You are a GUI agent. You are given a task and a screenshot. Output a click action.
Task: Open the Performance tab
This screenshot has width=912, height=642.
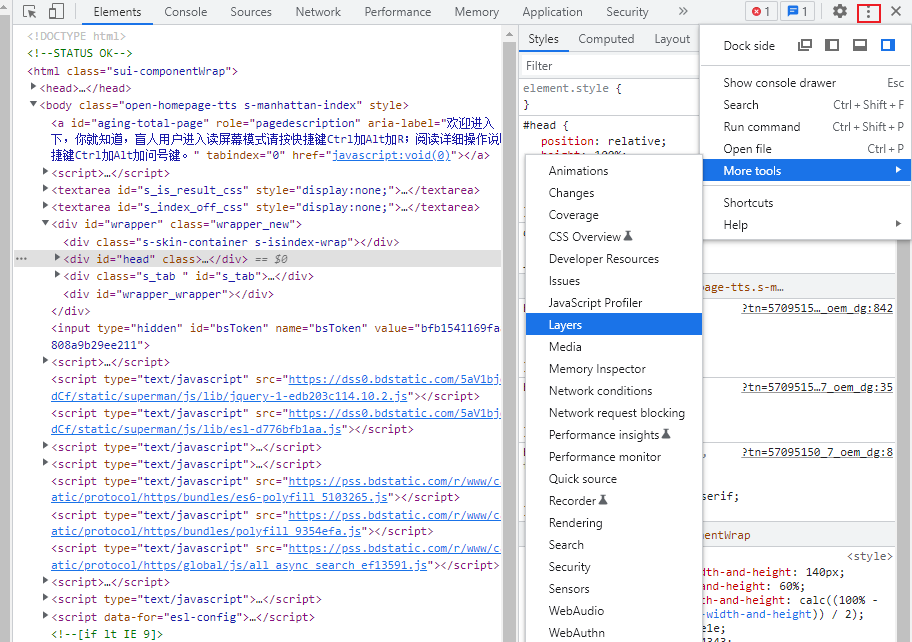[x=398, y=12]
